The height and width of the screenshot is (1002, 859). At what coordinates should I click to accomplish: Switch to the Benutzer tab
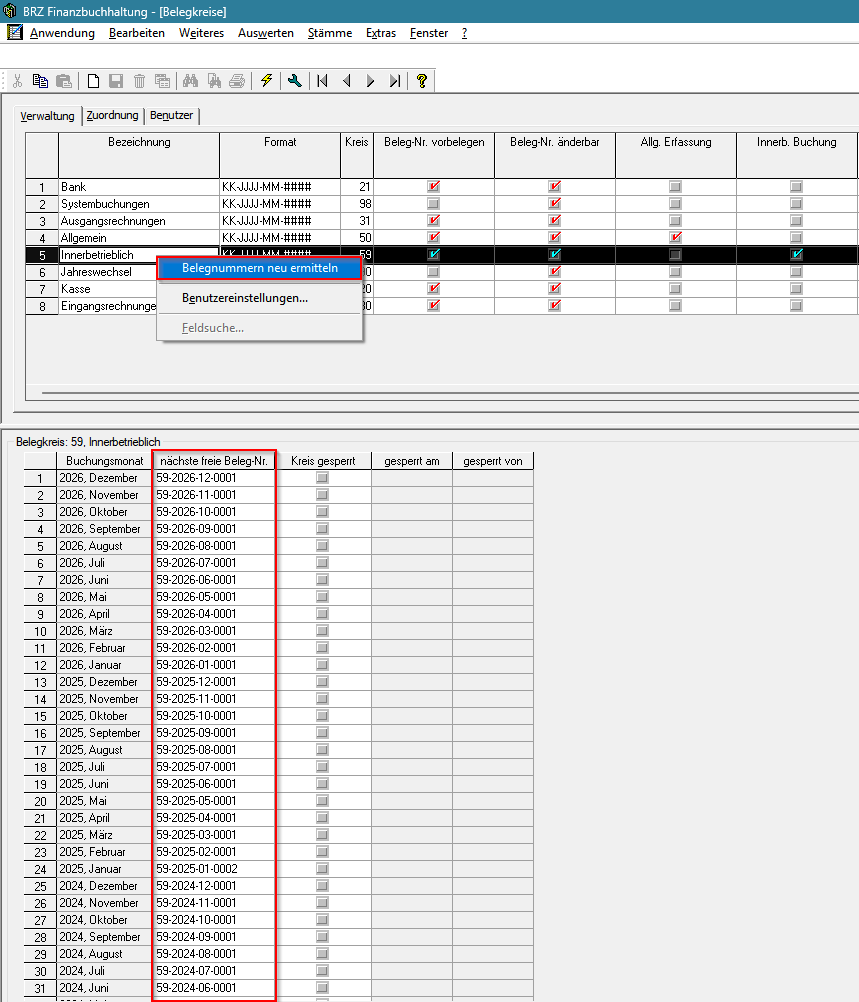point(171,116)
